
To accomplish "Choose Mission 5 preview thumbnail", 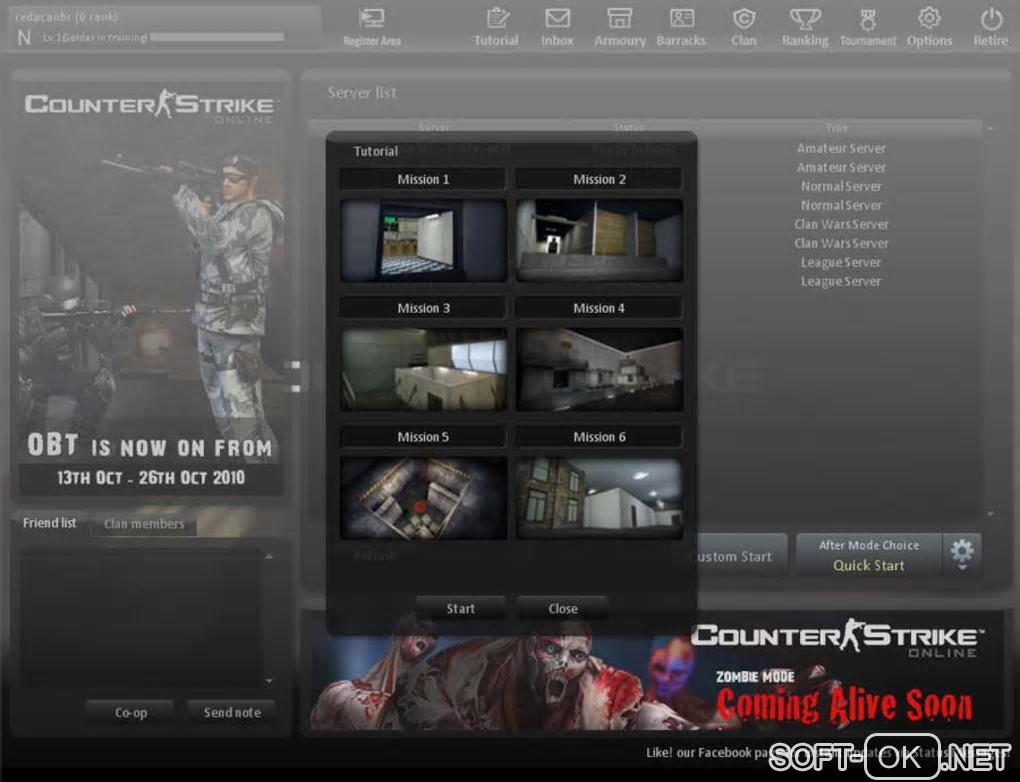I will coord(423,498).
